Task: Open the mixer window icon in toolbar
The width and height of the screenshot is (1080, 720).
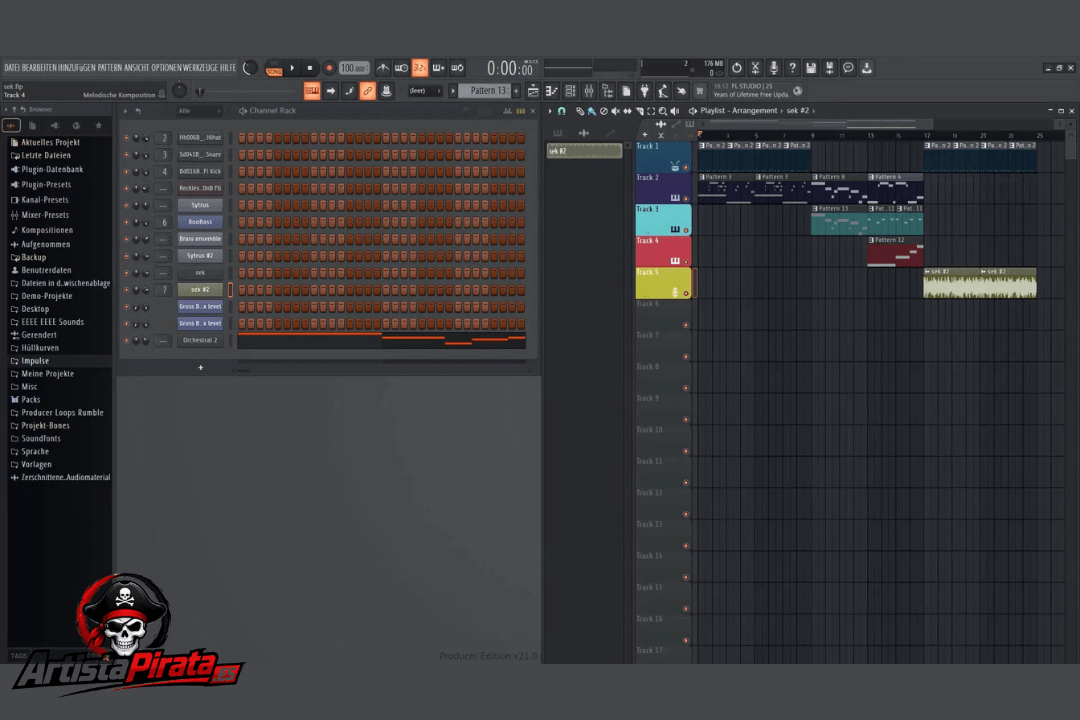Action: click(589, 91)
